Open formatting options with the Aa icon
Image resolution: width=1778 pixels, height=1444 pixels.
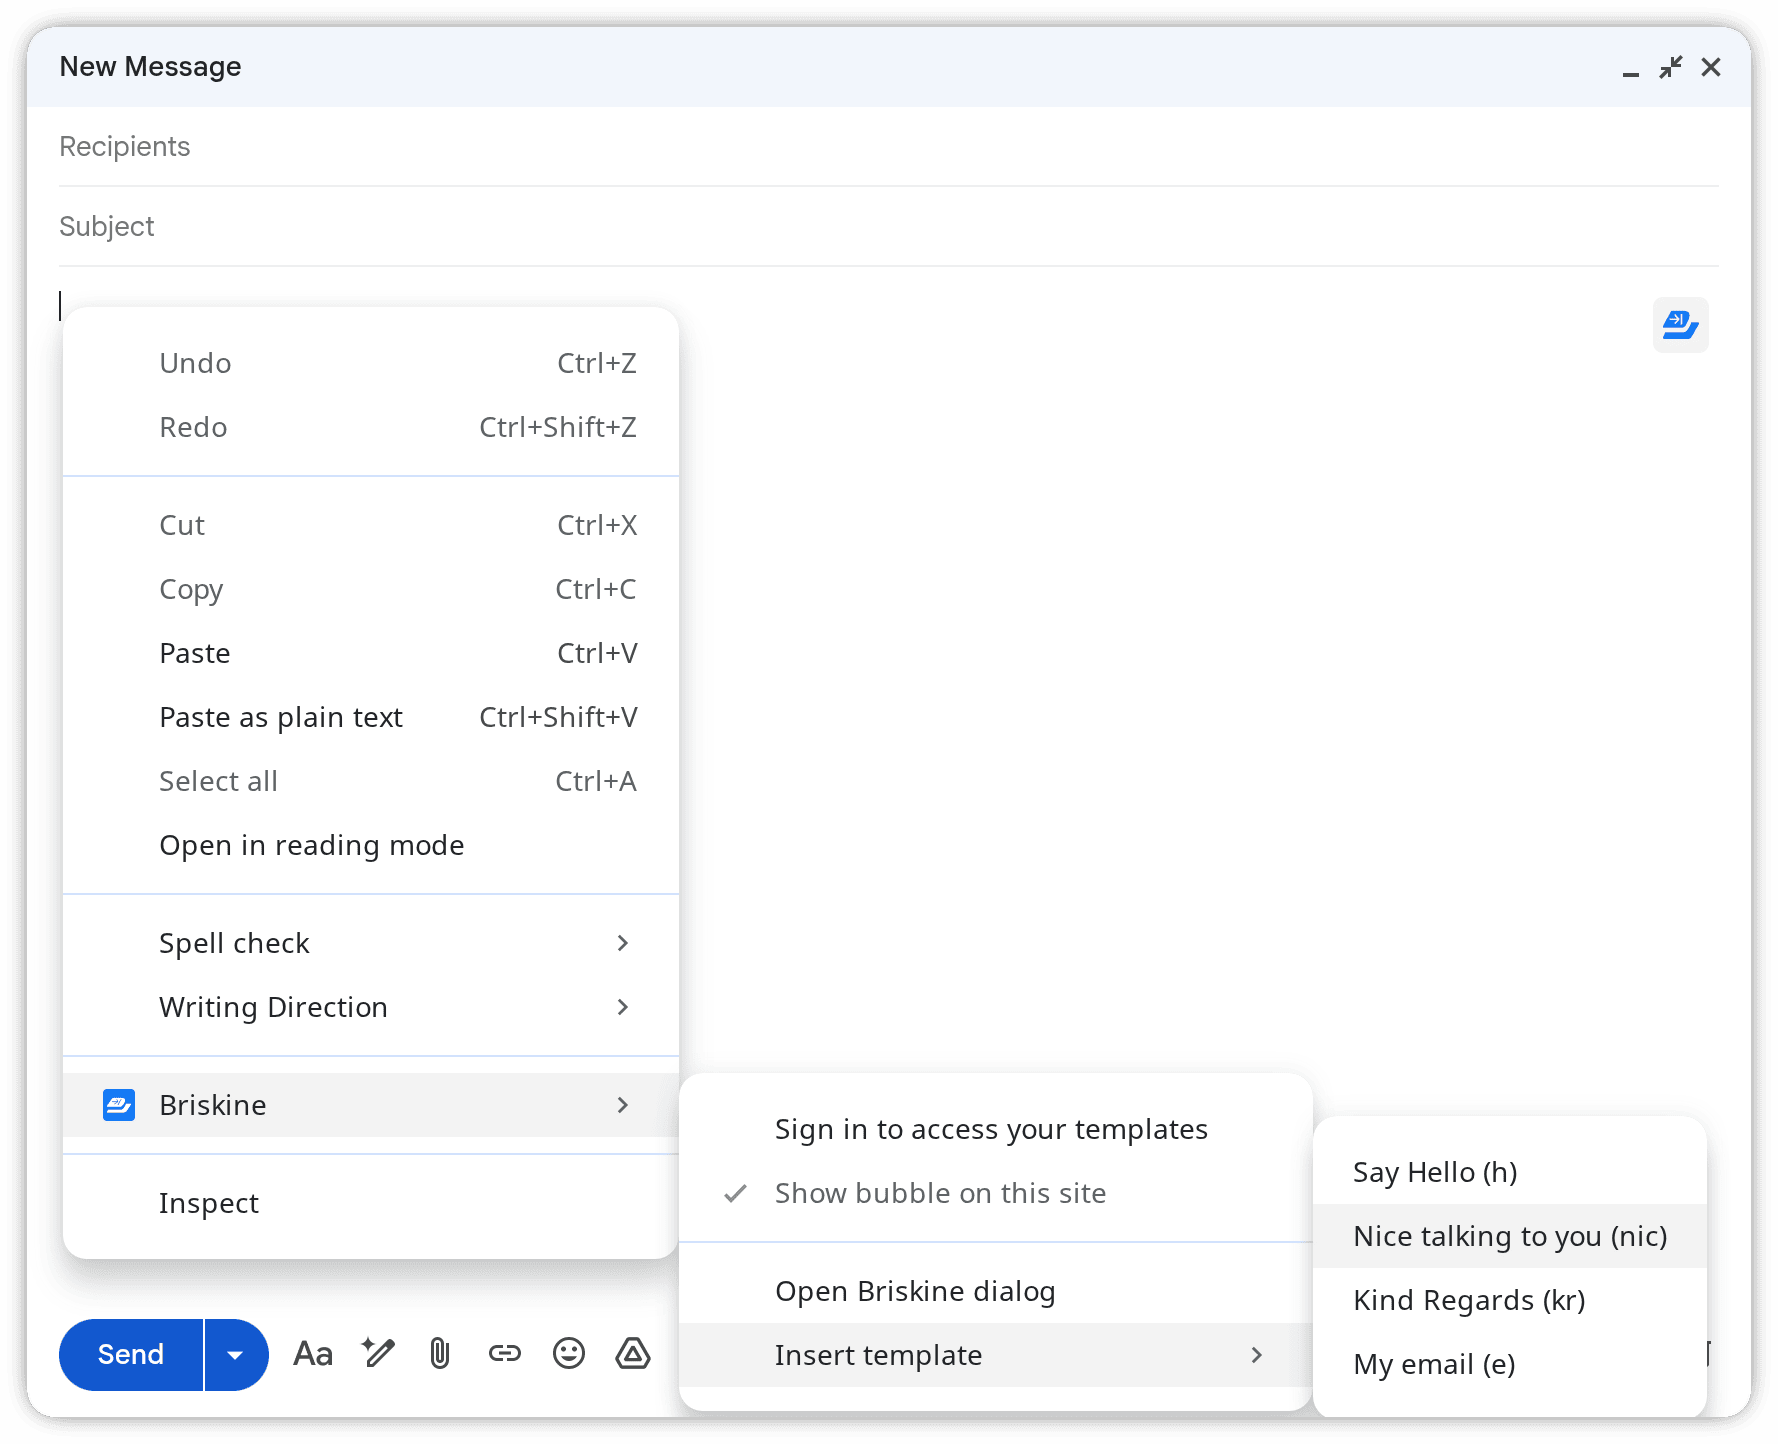pyautogui.click(x=312, y=1354)
